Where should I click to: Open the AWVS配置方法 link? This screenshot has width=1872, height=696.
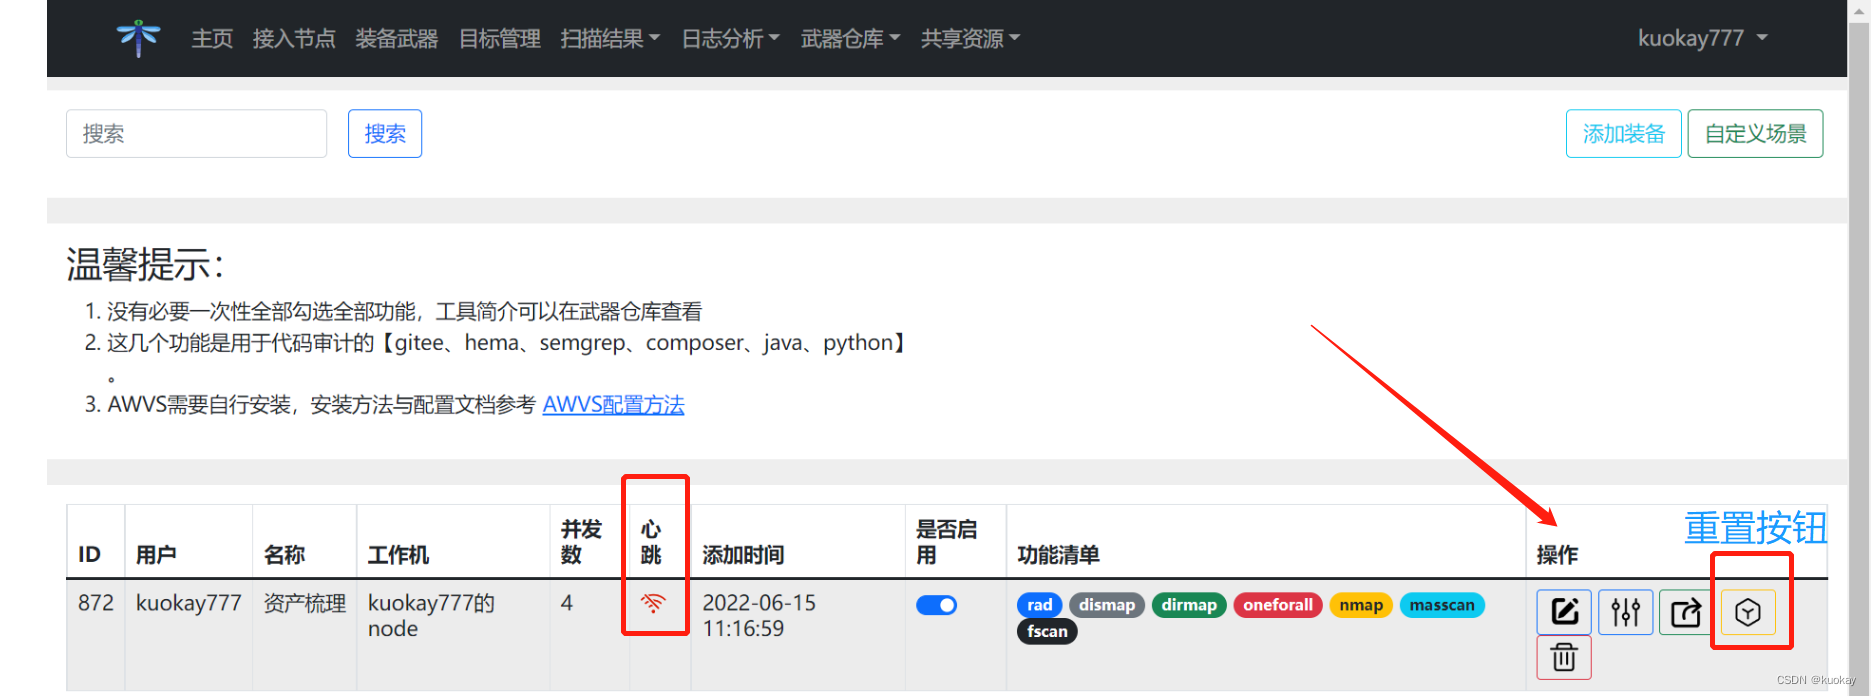pos(613,404)
